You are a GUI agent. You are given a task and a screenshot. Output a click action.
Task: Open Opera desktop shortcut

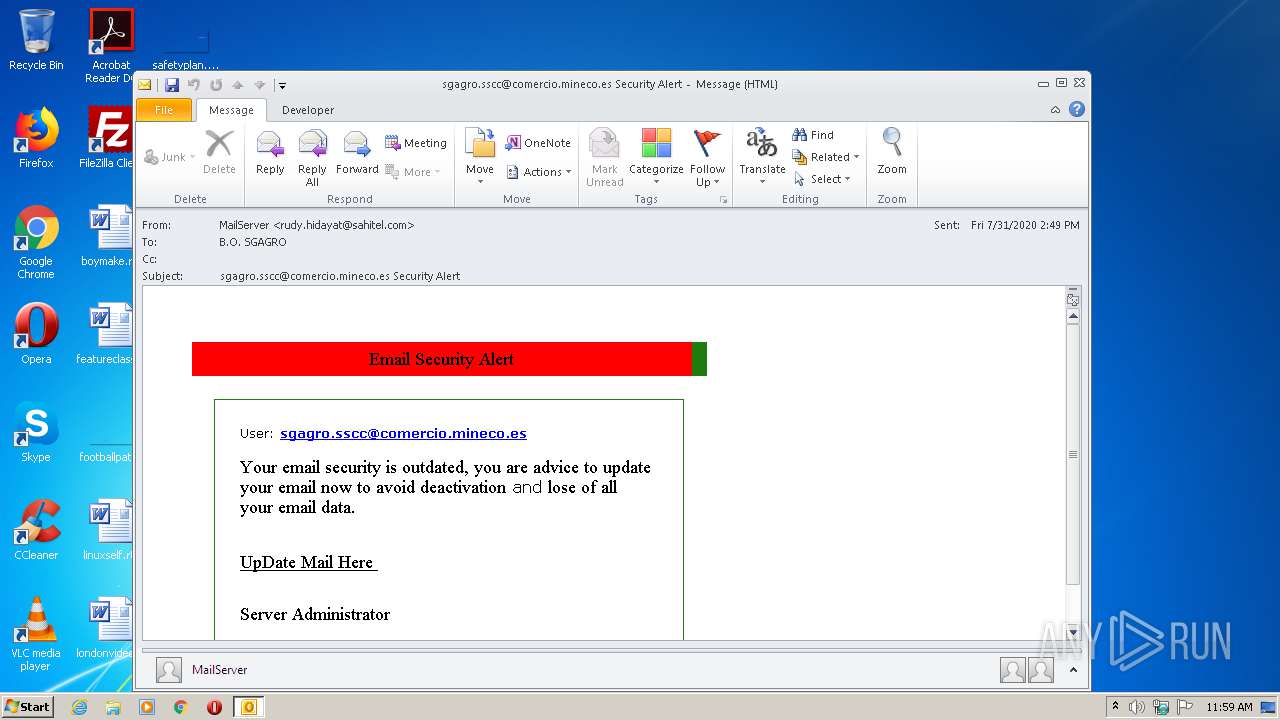(x=36, y=333)
